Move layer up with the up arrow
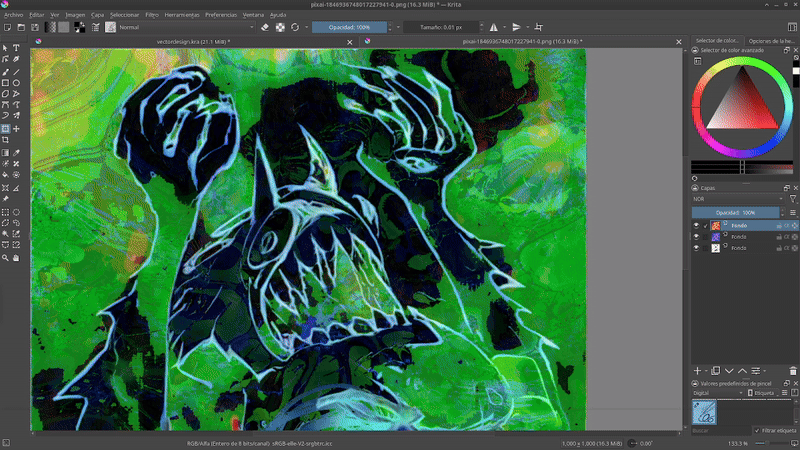Viewport: 800px width, 450px height. (742, 371)
